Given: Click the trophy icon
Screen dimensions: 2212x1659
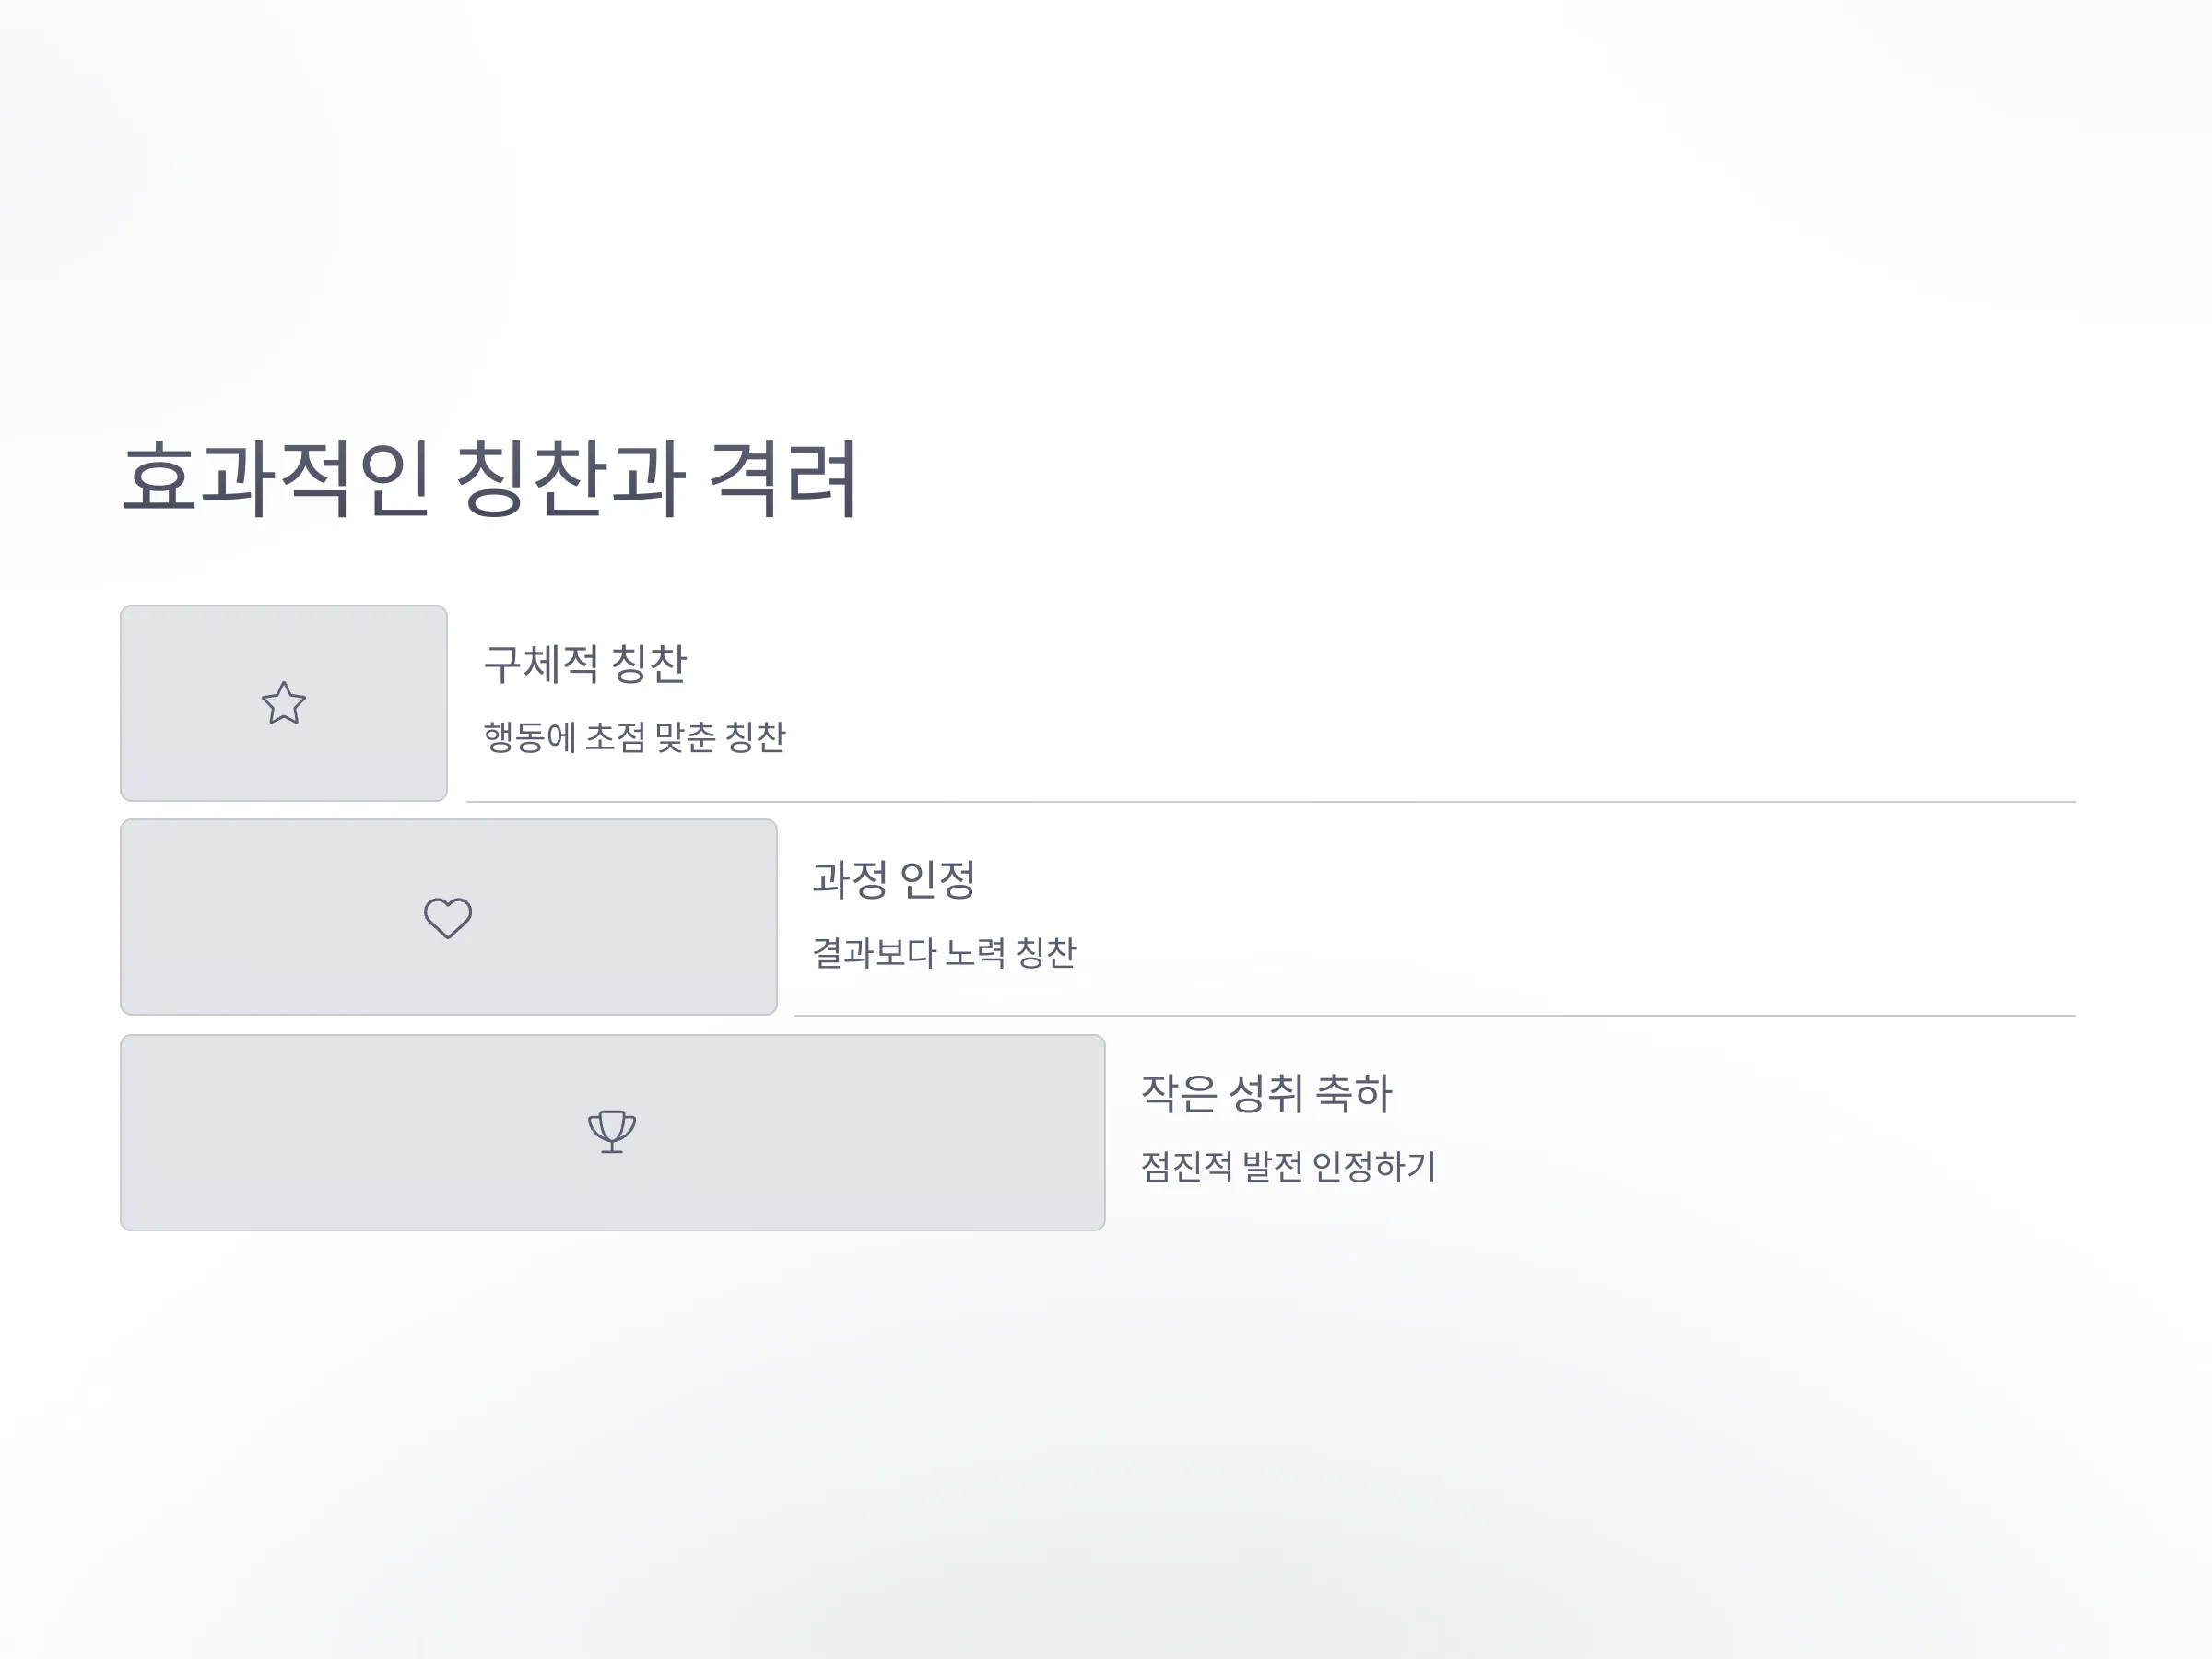Looking at the screenshot, I should pyautogui.click(x=612, y=1131).
